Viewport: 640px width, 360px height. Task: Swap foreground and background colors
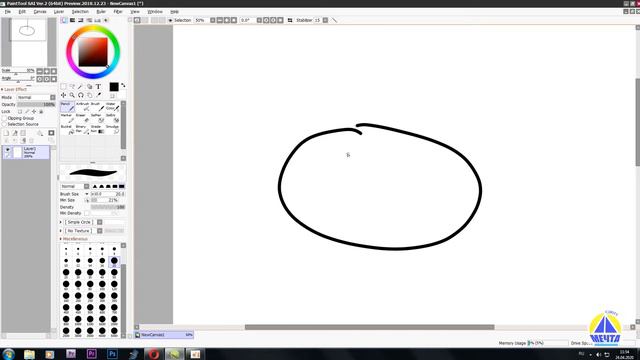click(x=123, y=85)
